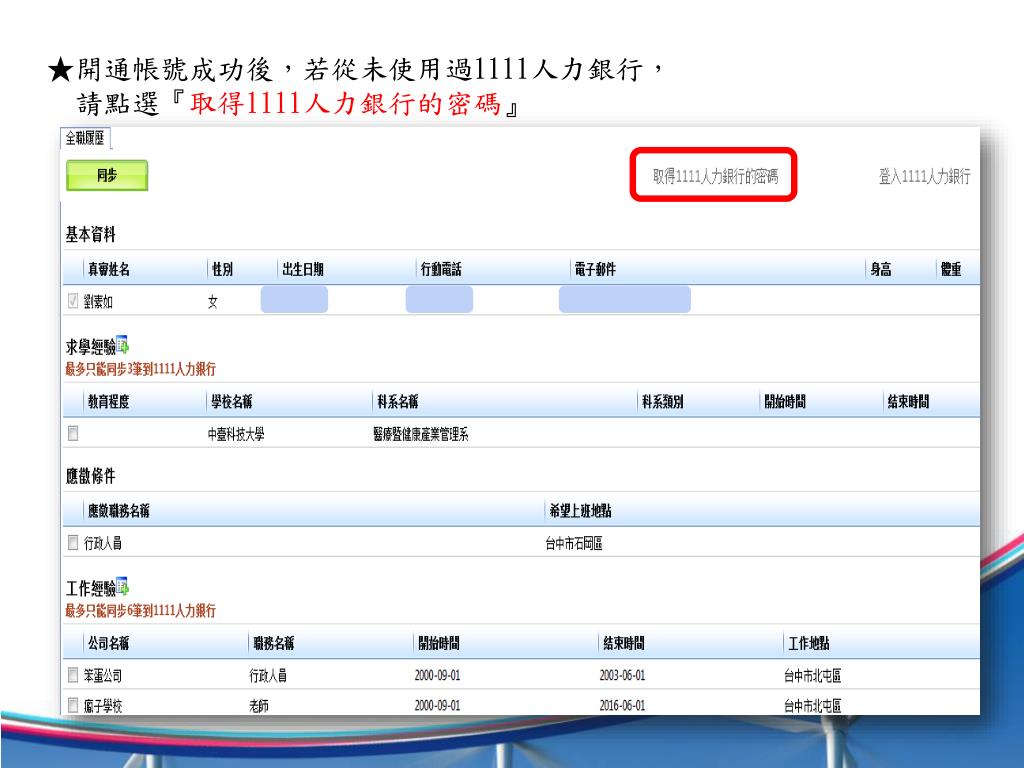Click the 希望上班地點 column header
The width and height of the screenshot is (1024, 768).
[581, 511]
